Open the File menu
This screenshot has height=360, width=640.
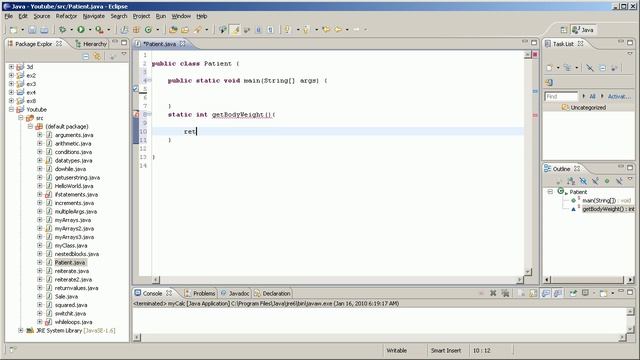9,16
